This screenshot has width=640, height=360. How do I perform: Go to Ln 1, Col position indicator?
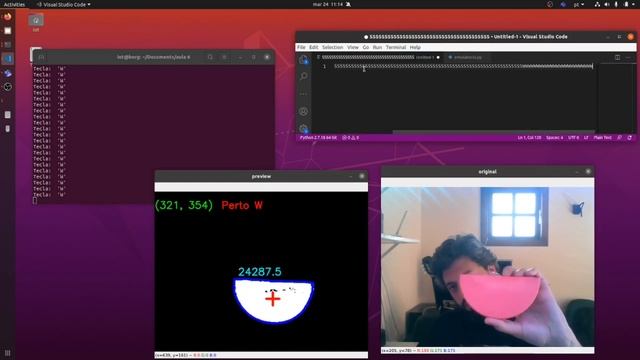[529, 138]
